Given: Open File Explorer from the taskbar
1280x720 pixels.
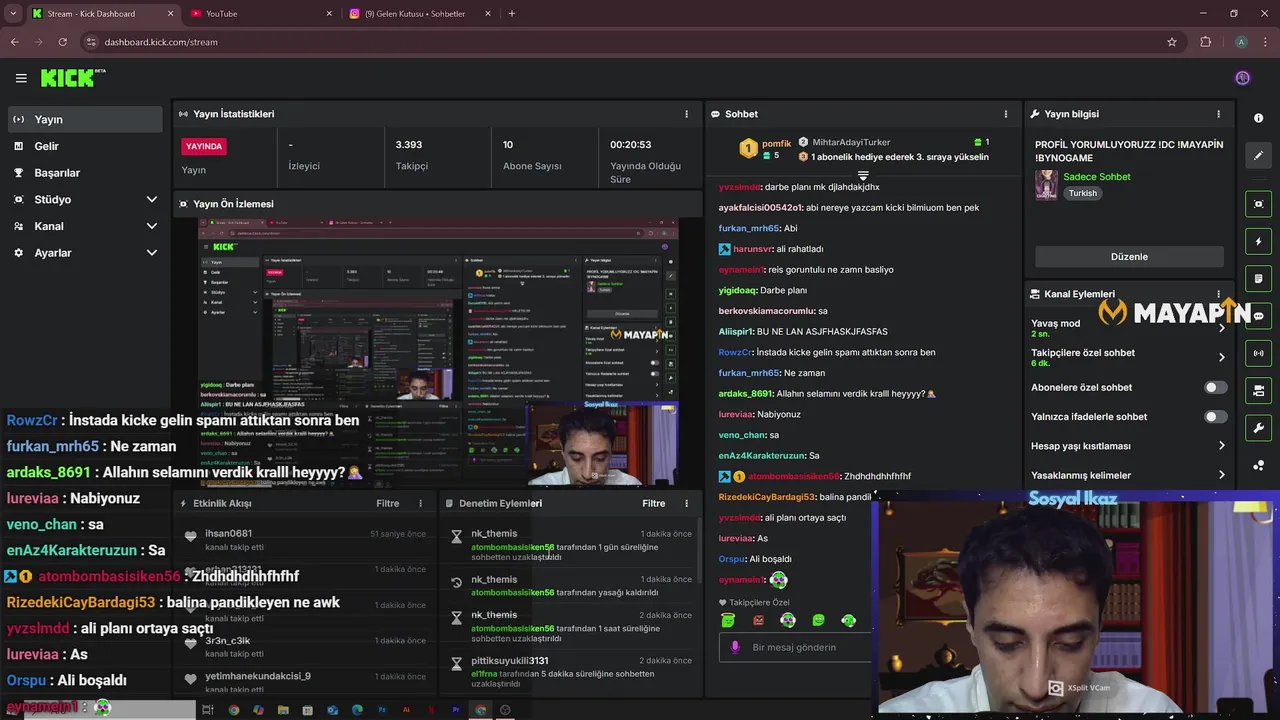Looking at the screenshot, I should pyautogui.click(x=283, y=710).
